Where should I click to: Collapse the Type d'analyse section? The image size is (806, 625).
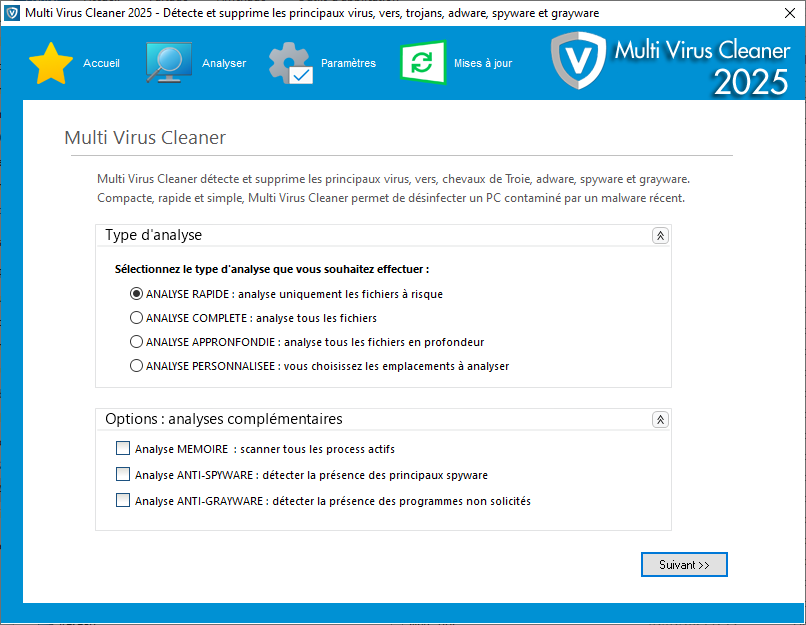click(660, 236)
